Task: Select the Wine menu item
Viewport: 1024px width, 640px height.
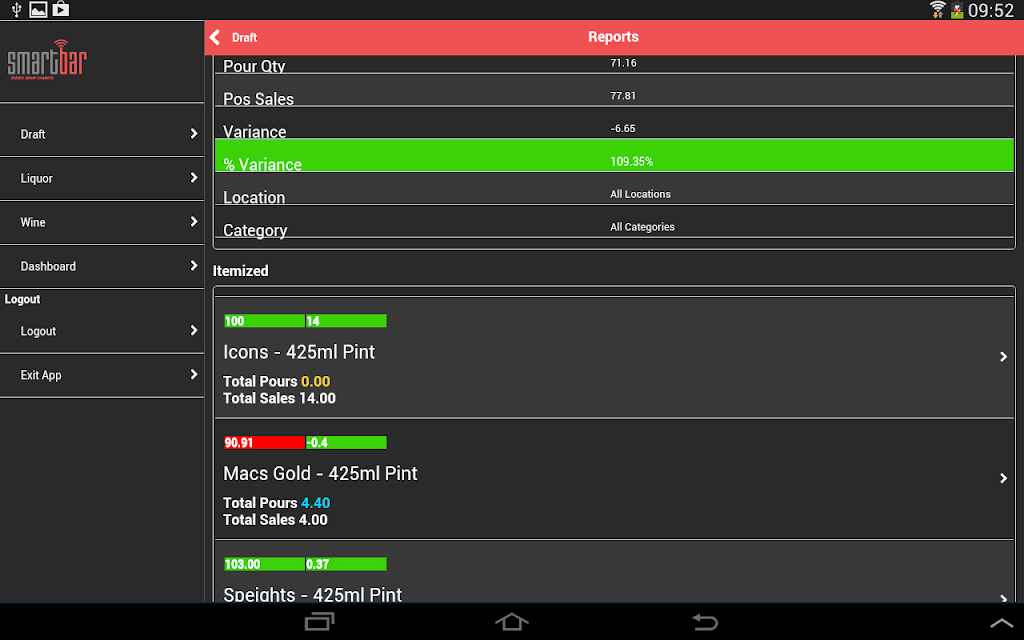Action: [102, 223]
